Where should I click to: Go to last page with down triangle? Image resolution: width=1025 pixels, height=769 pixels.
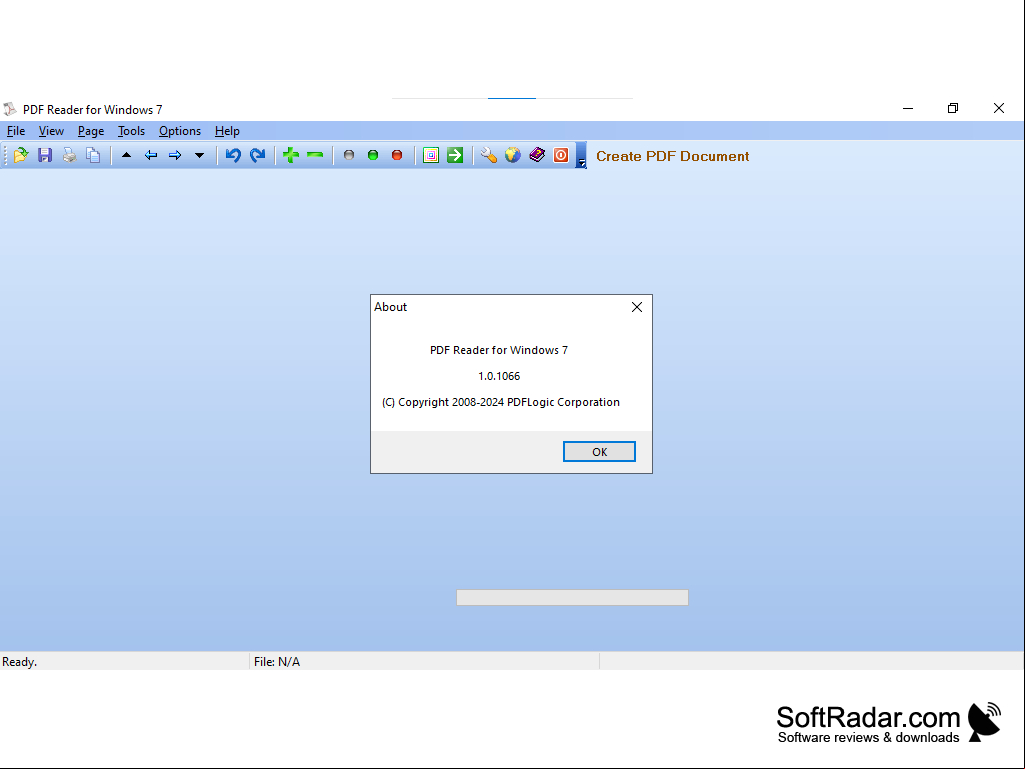[x=199, y=156]
